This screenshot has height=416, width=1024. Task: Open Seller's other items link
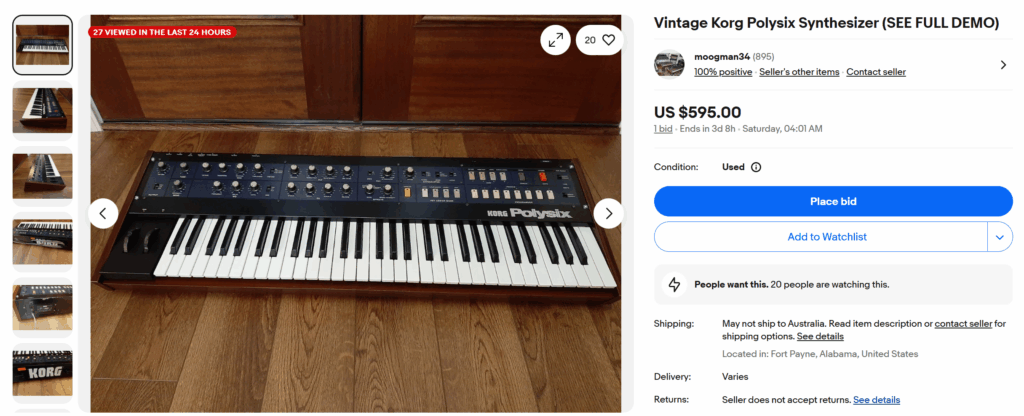pos(799,72)
